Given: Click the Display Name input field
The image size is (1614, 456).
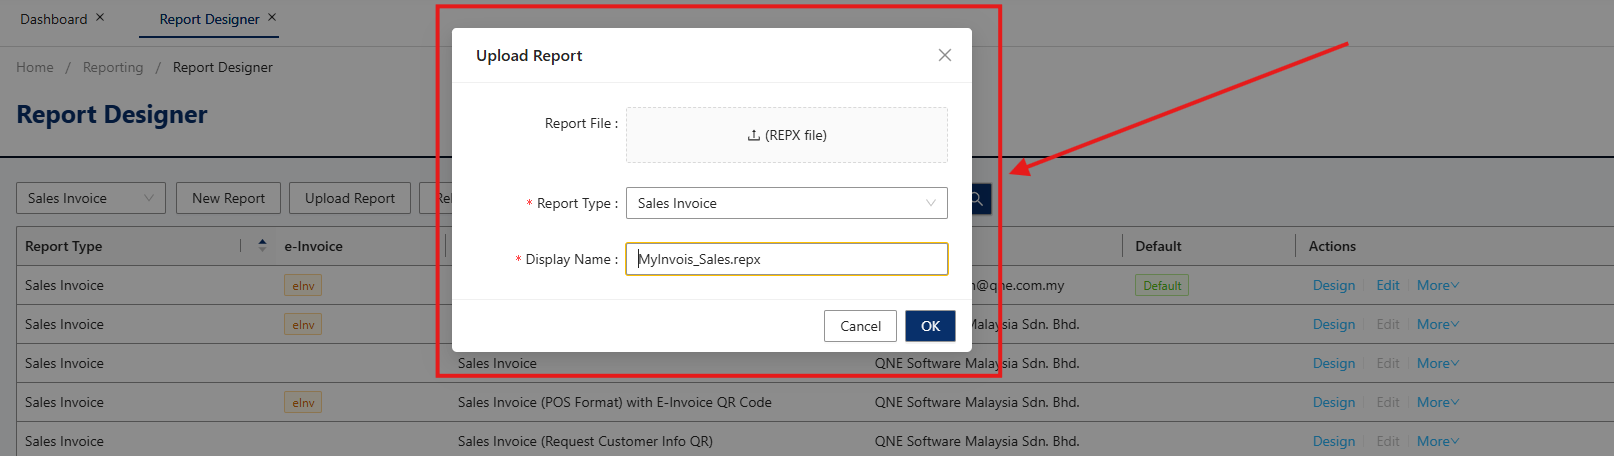Looking at the screenshot, I should coord(787,259).
